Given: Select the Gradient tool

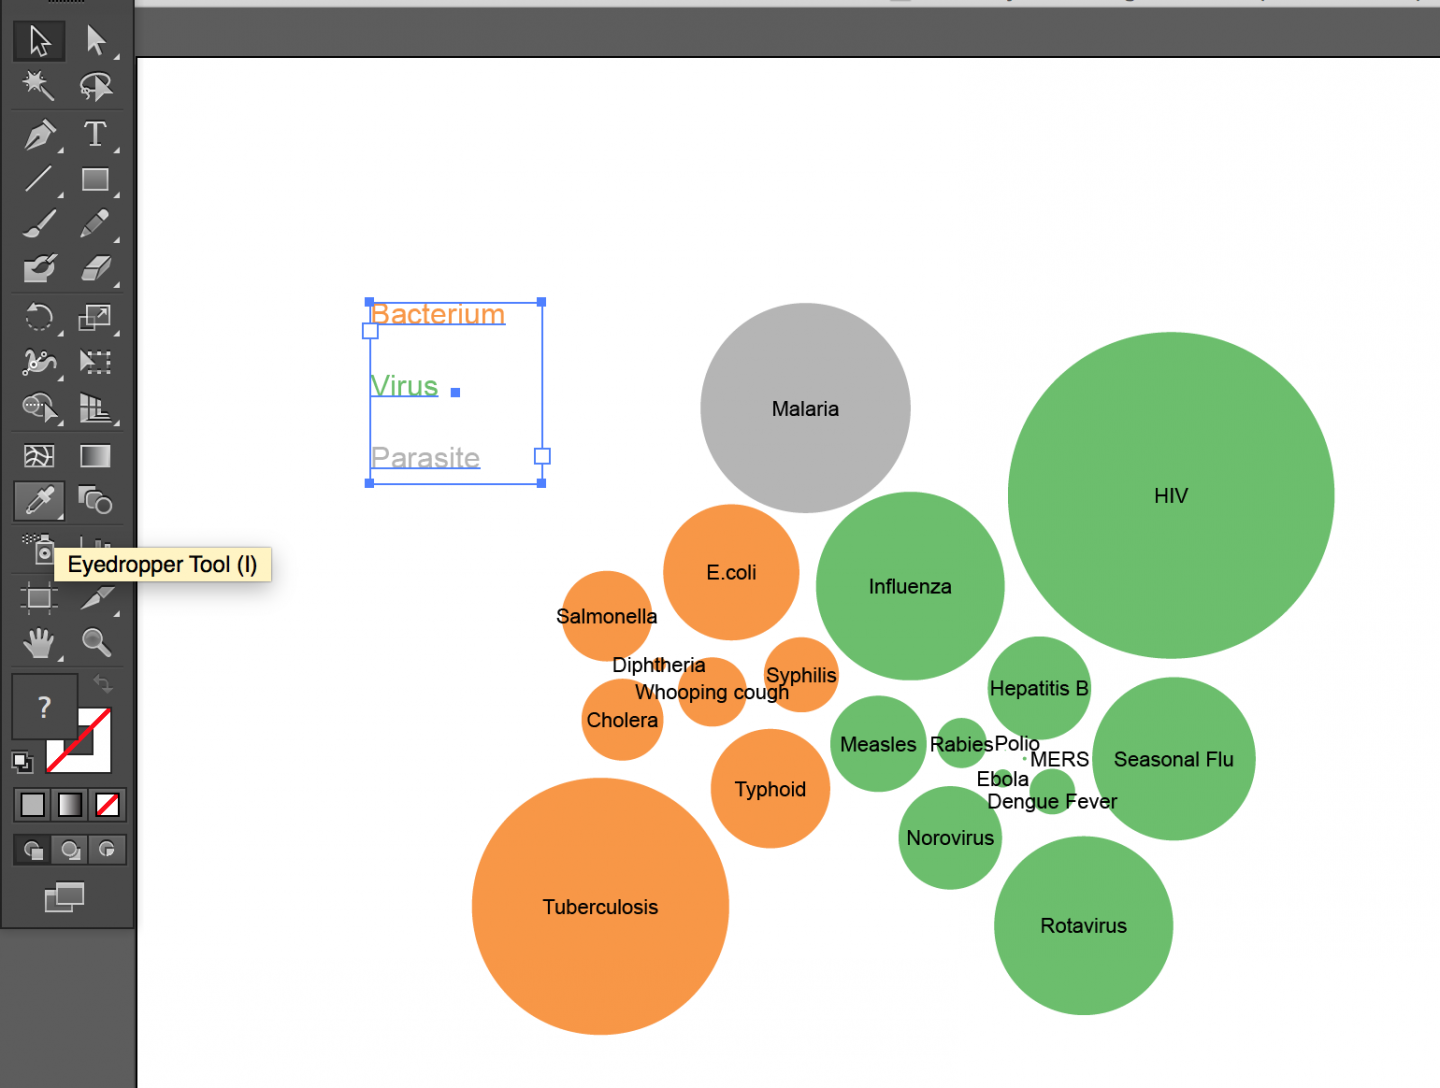Looking at the screenshot, I should click(x=97, y=455).
